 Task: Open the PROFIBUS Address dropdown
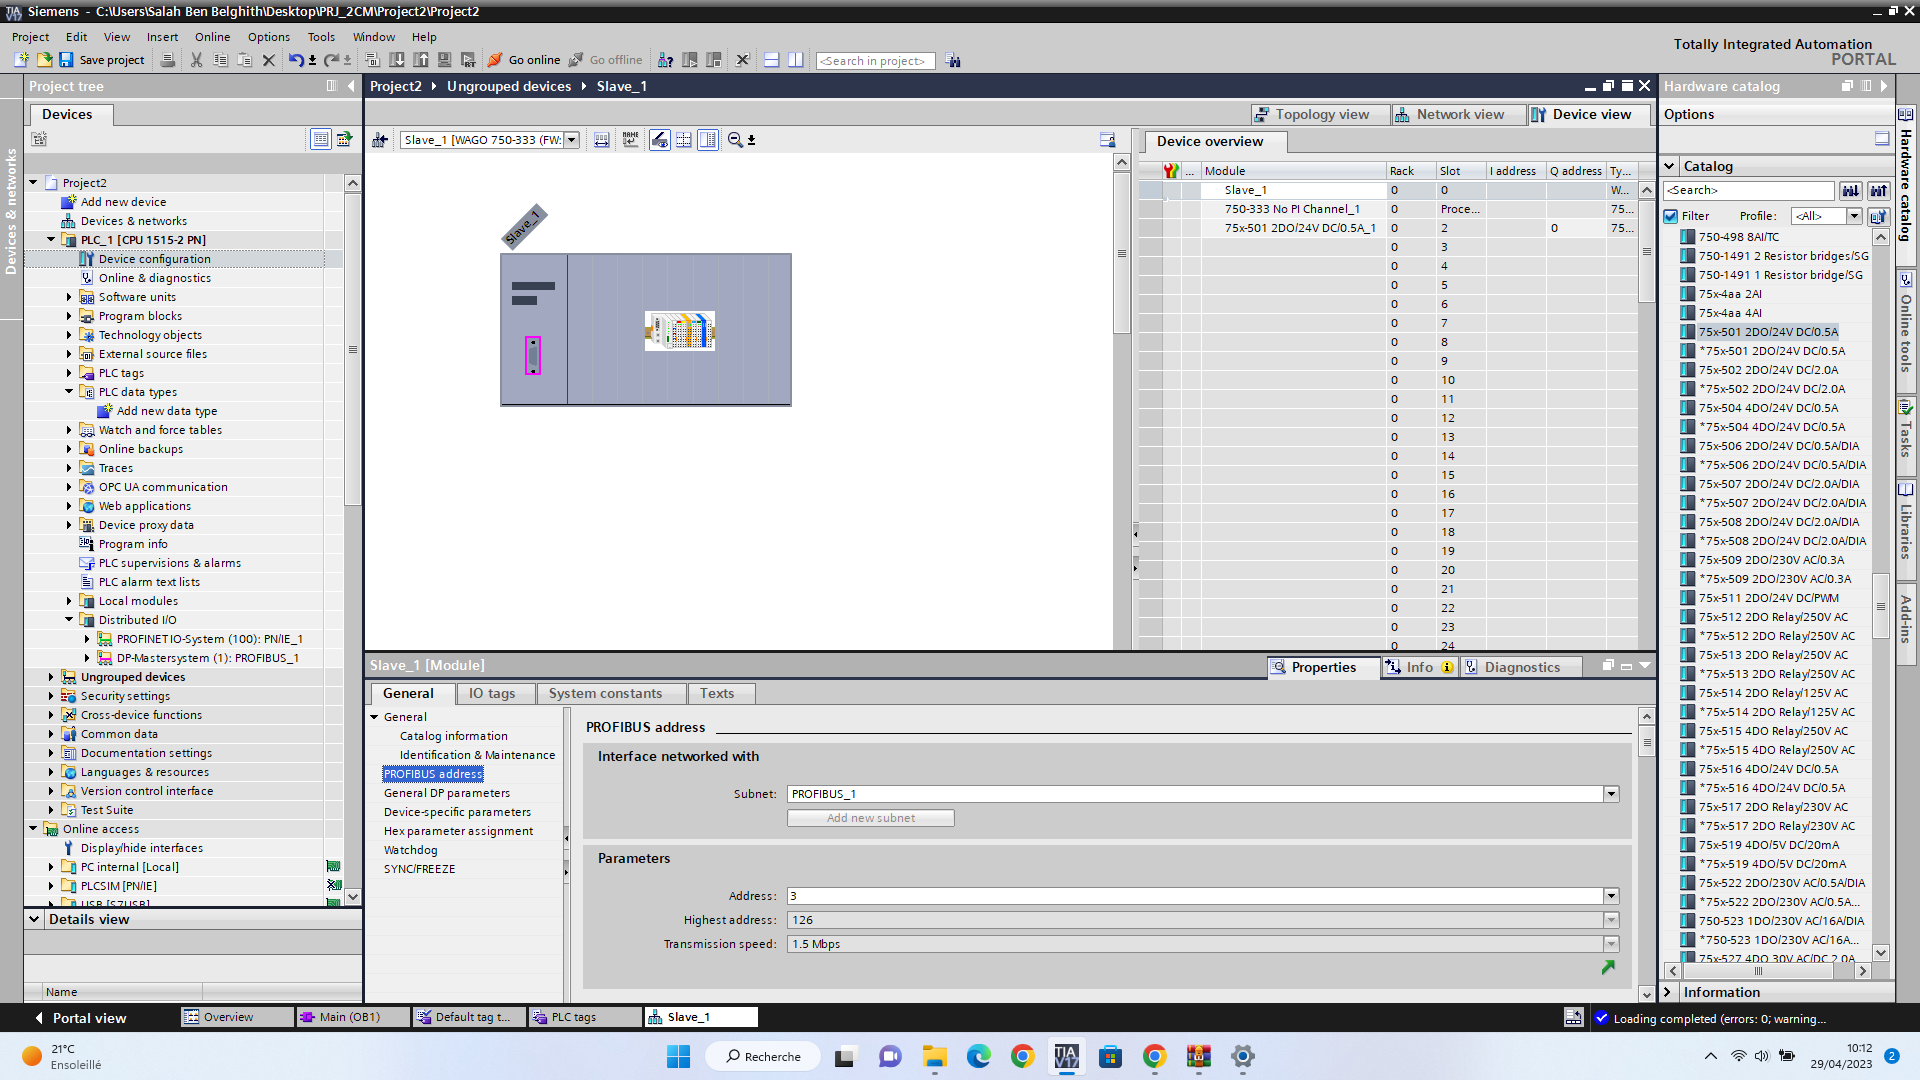click(x=1611, y=896)
